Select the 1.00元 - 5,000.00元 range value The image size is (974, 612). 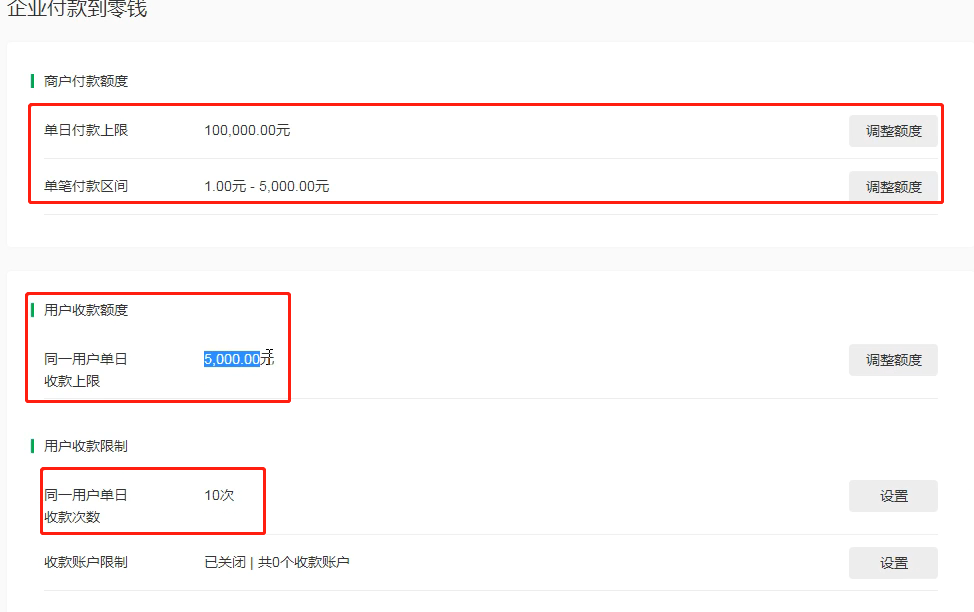266,186
